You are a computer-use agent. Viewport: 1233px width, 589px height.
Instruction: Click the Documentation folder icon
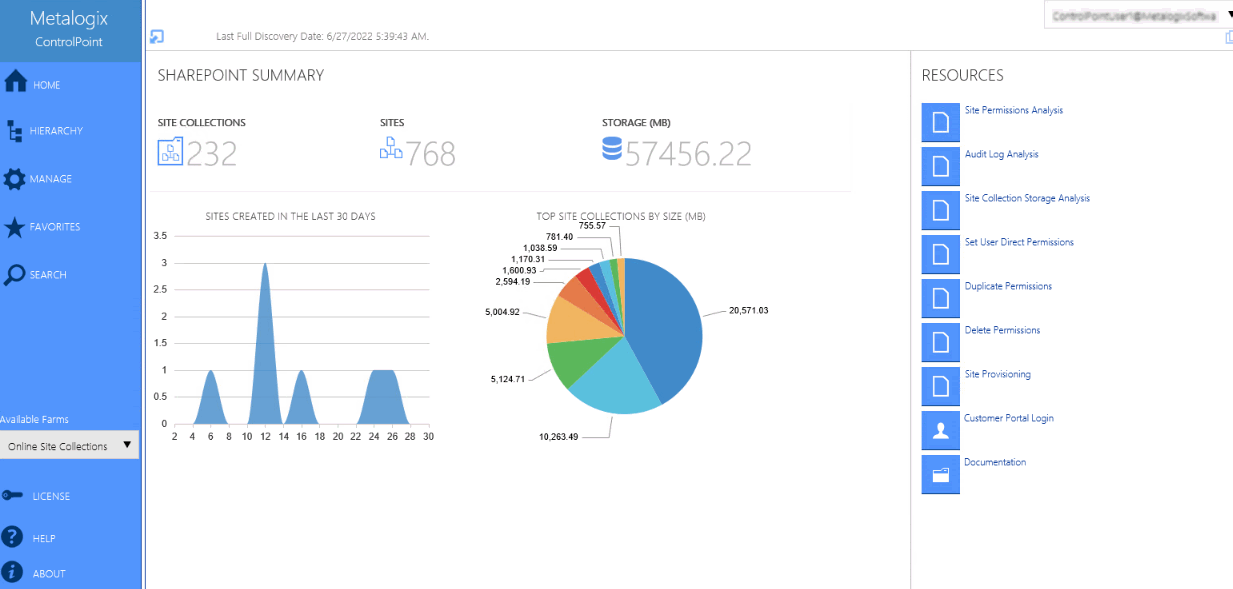940,473
